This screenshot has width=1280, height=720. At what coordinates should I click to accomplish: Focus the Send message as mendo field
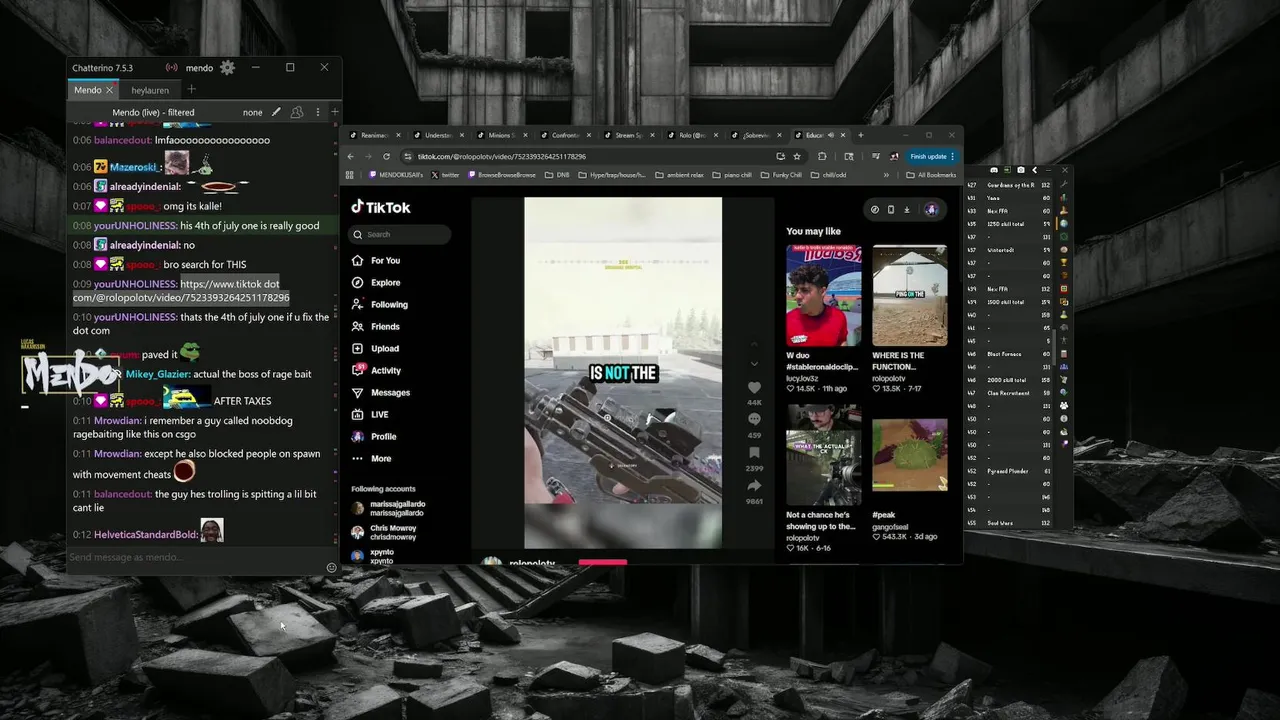tap(195, 557)
